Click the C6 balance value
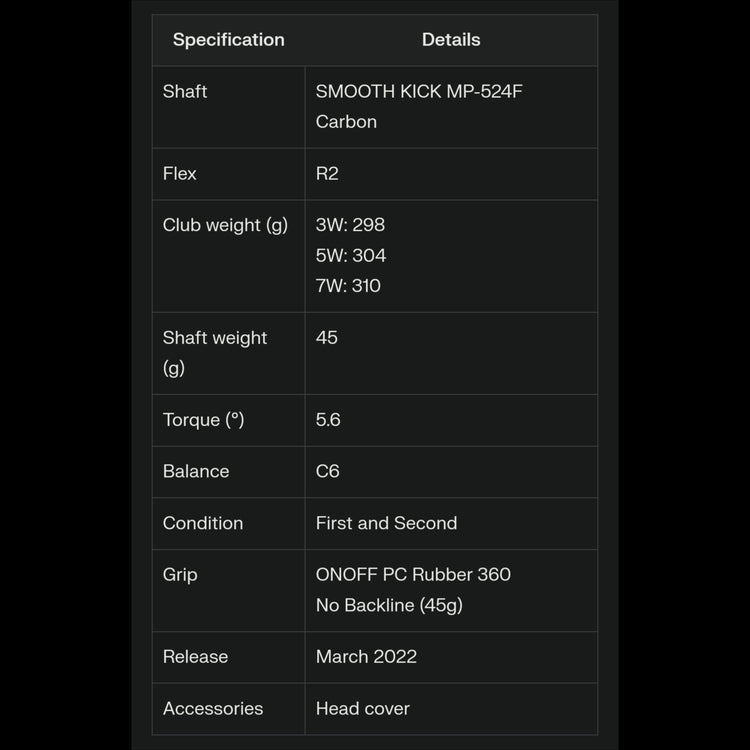The width and height of the screenshot is (750, 750). coord(328,472)
